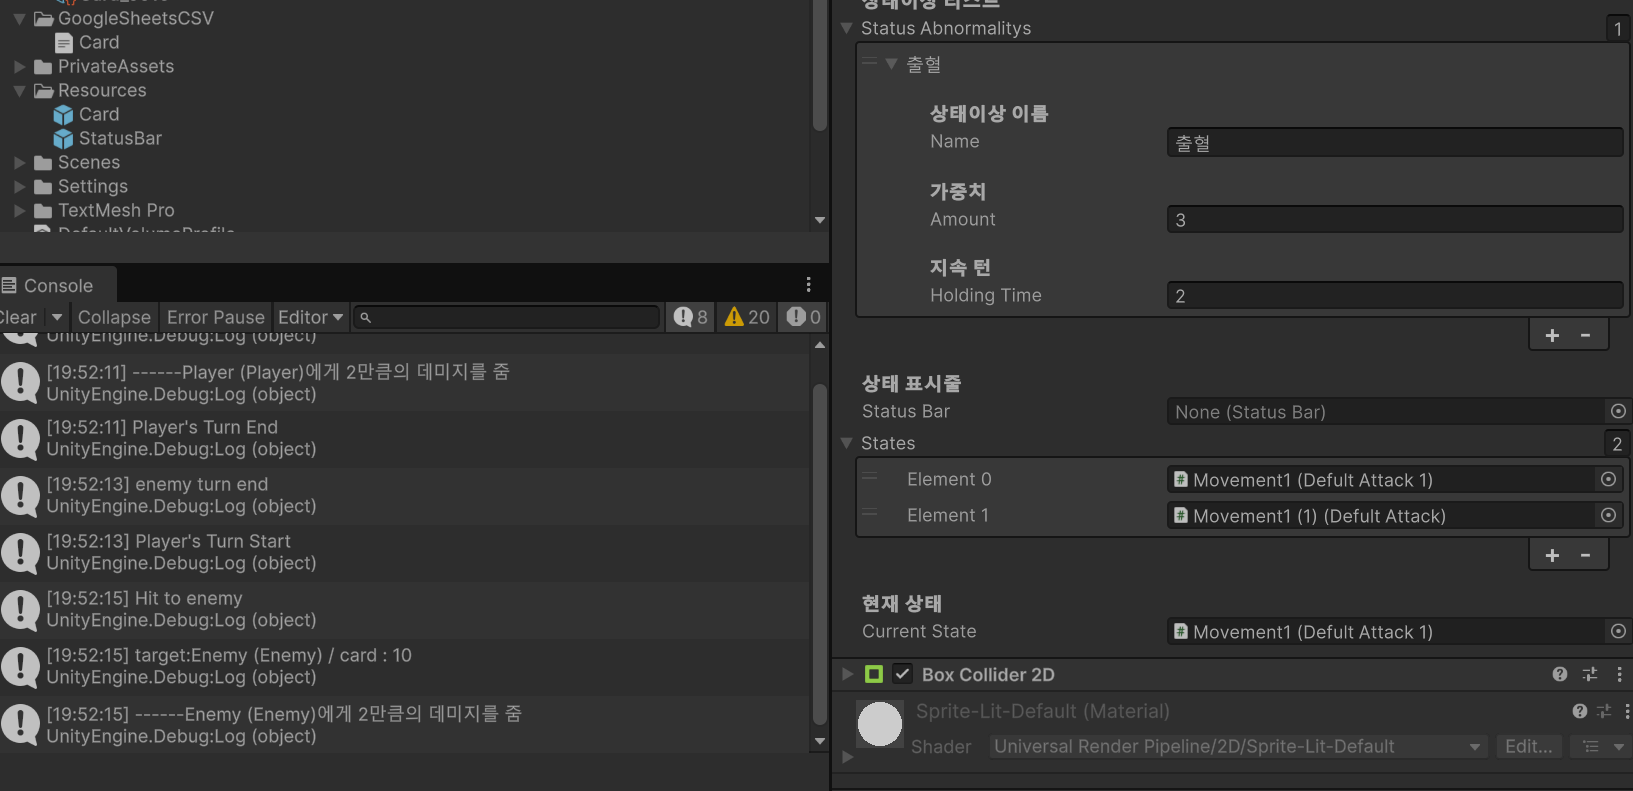Remove a Status Abnormalitys element with minus
The width and height of the screenshot is (1633, 791).
coord(1586,335)
